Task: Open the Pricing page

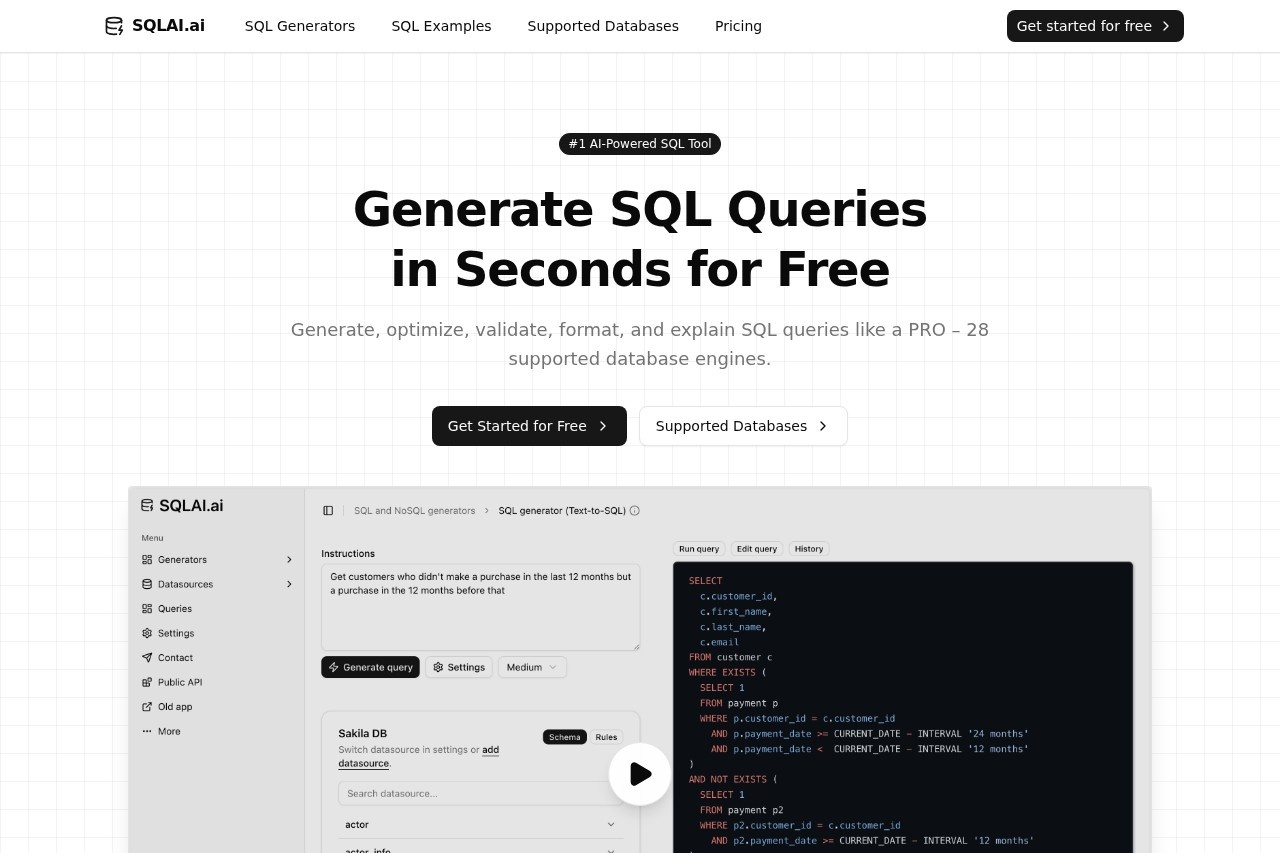Action: (738, 26)
